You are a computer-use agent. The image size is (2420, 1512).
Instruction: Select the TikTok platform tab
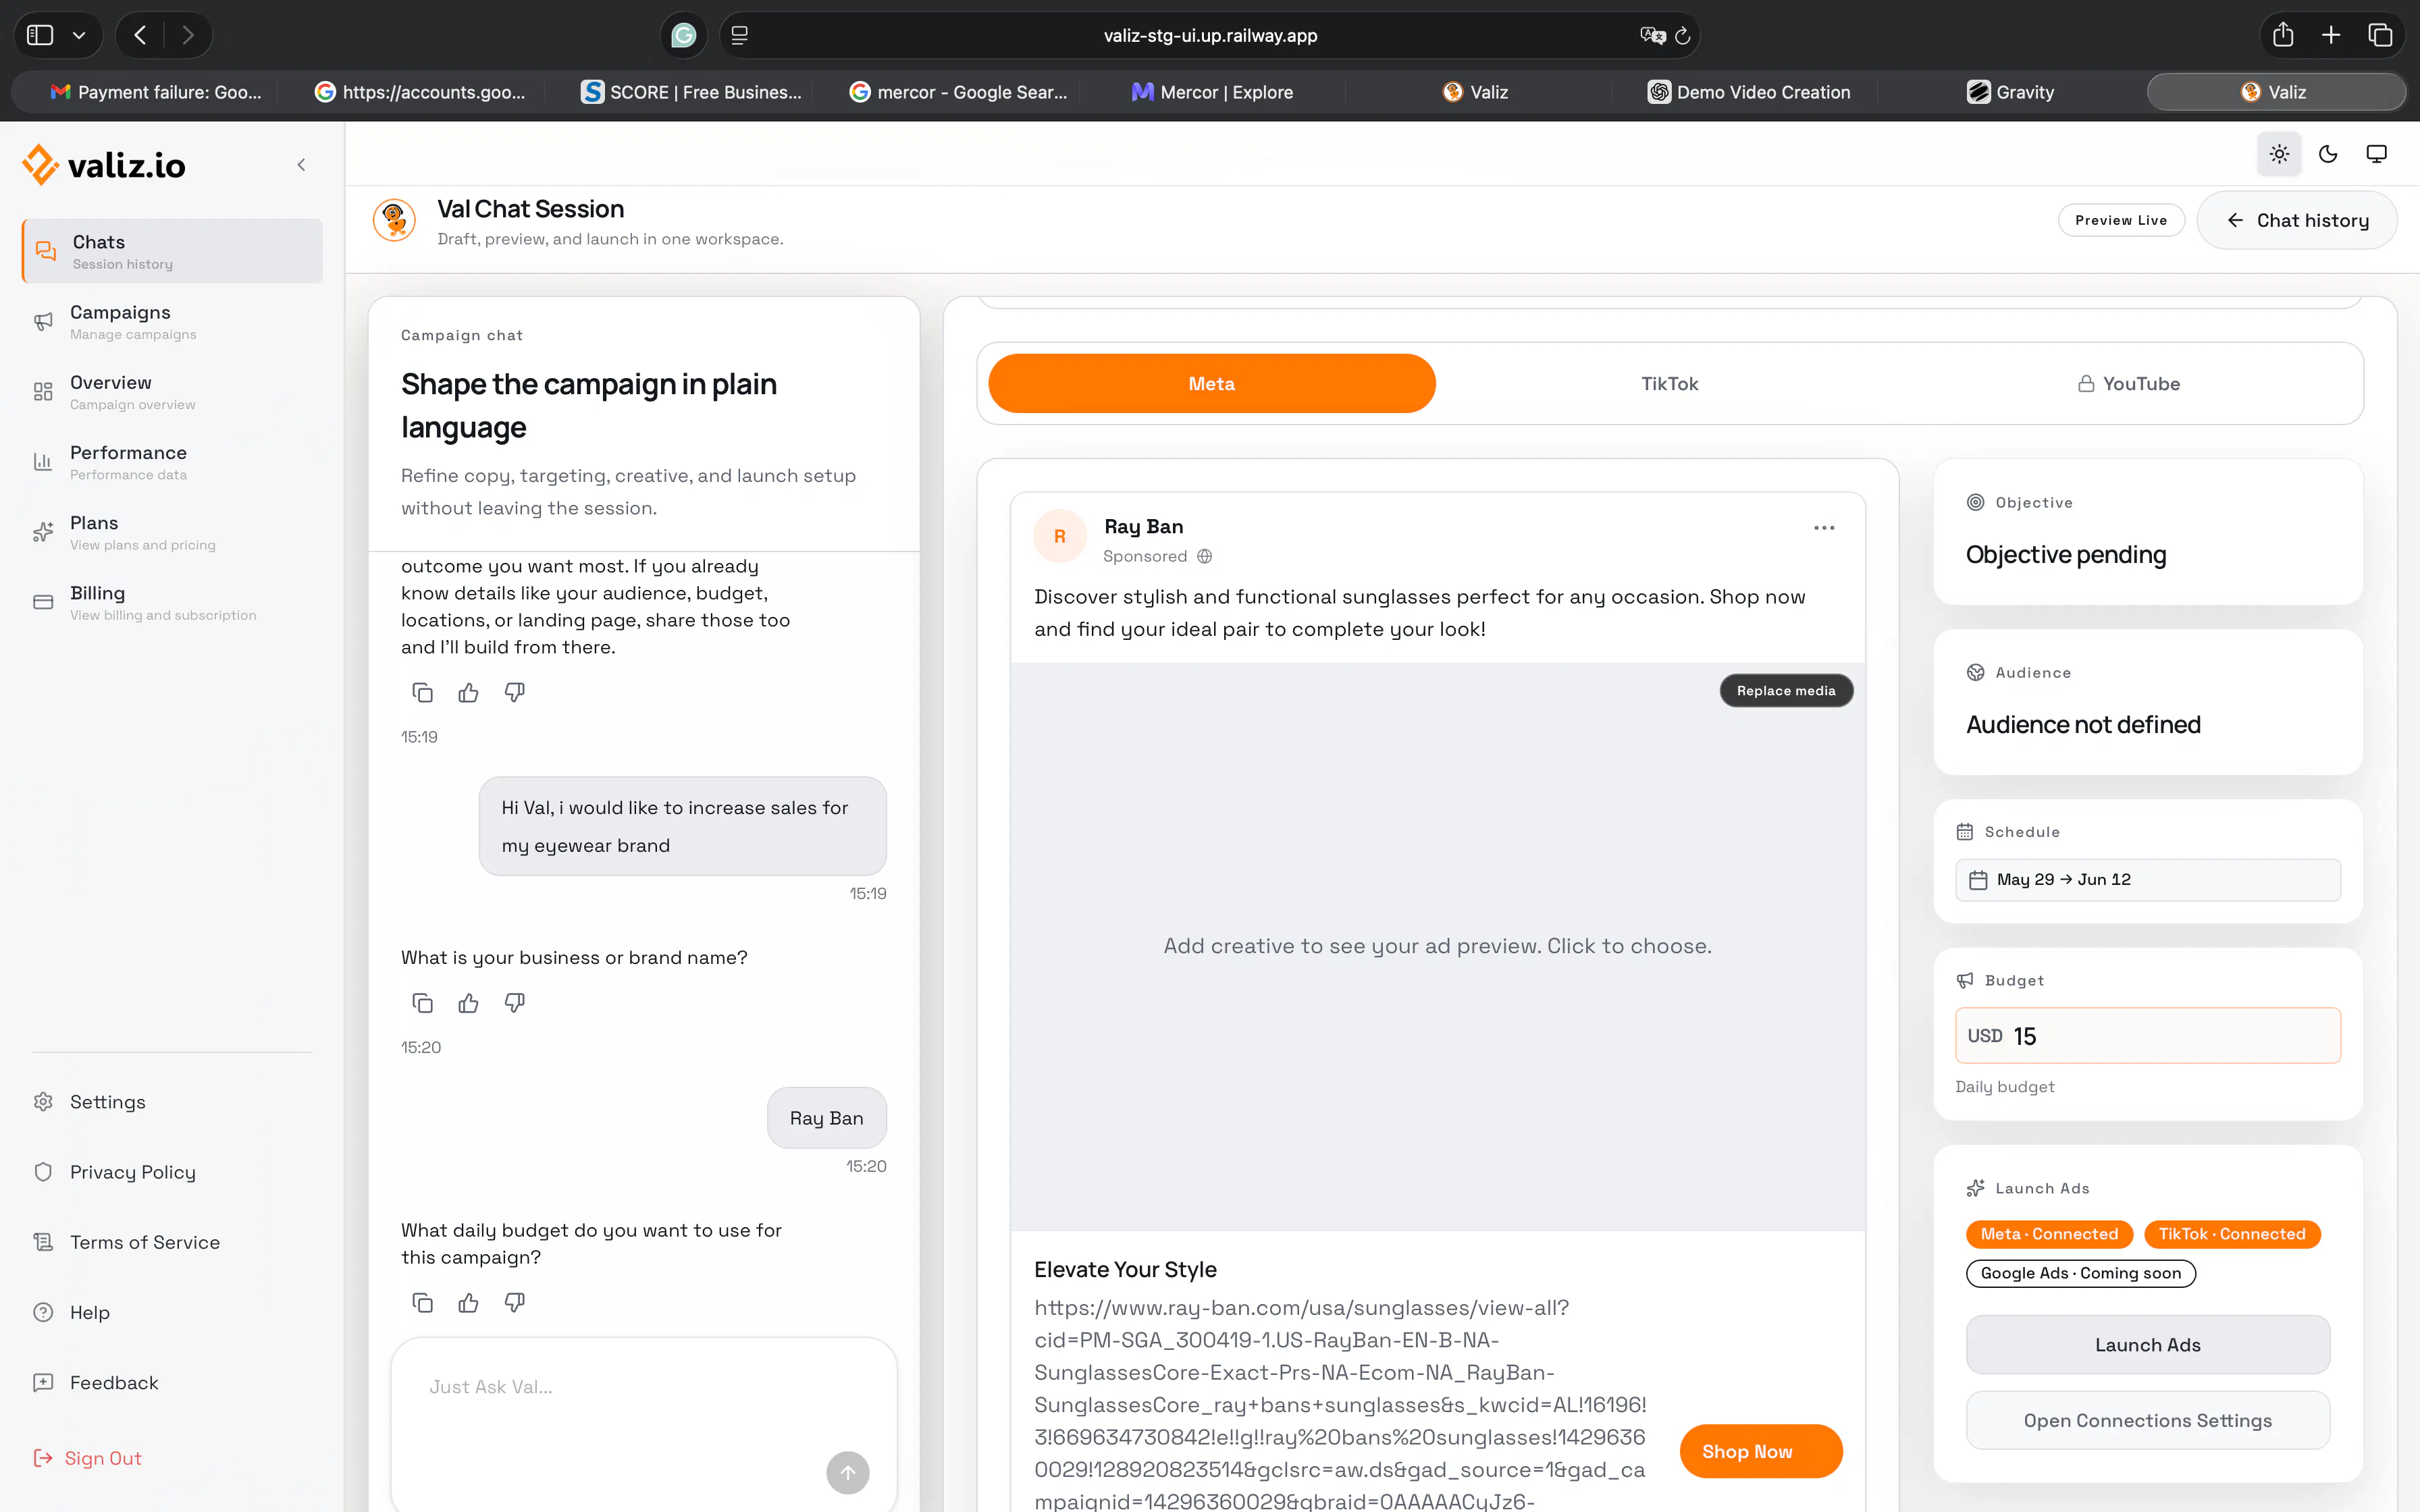point(1669,383)
